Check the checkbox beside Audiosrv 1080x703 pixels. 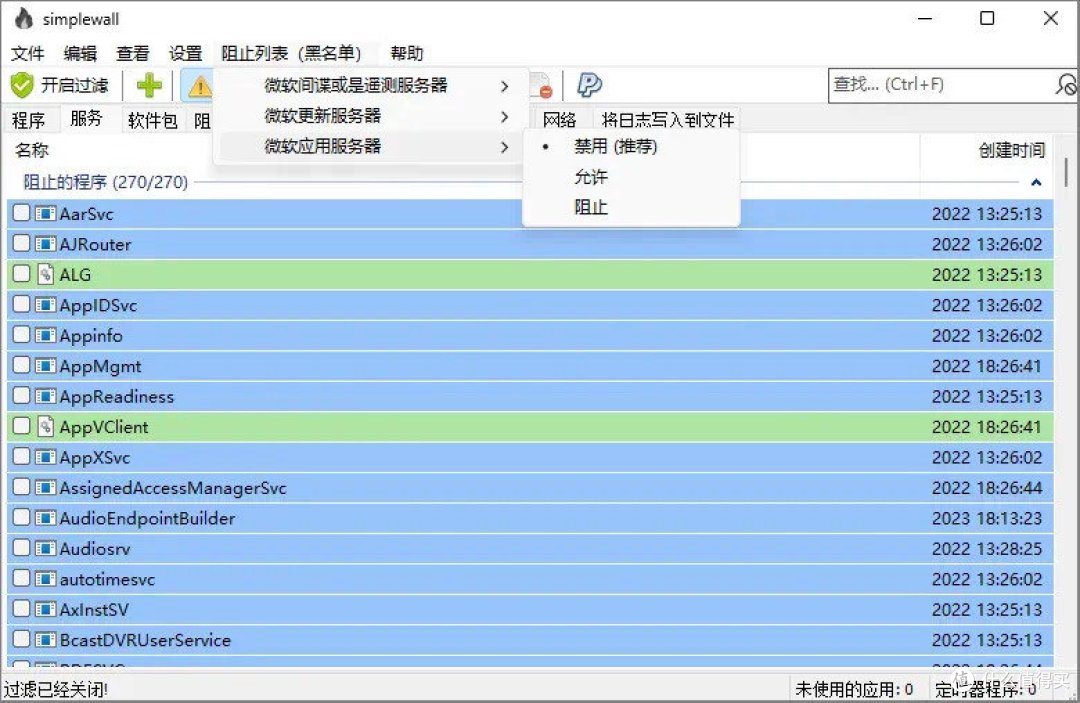point(21,548)
